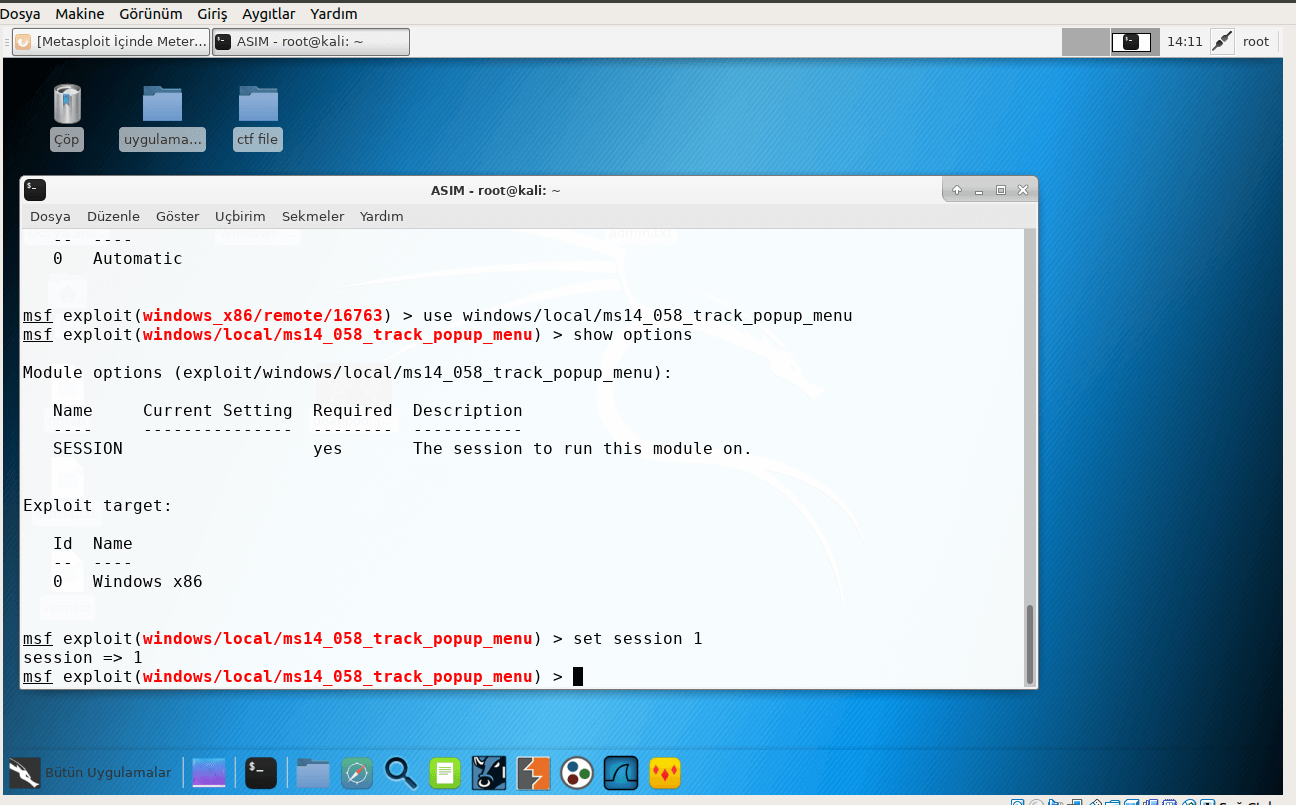Select the uygulama... folder on desktop

pos(163,116)
